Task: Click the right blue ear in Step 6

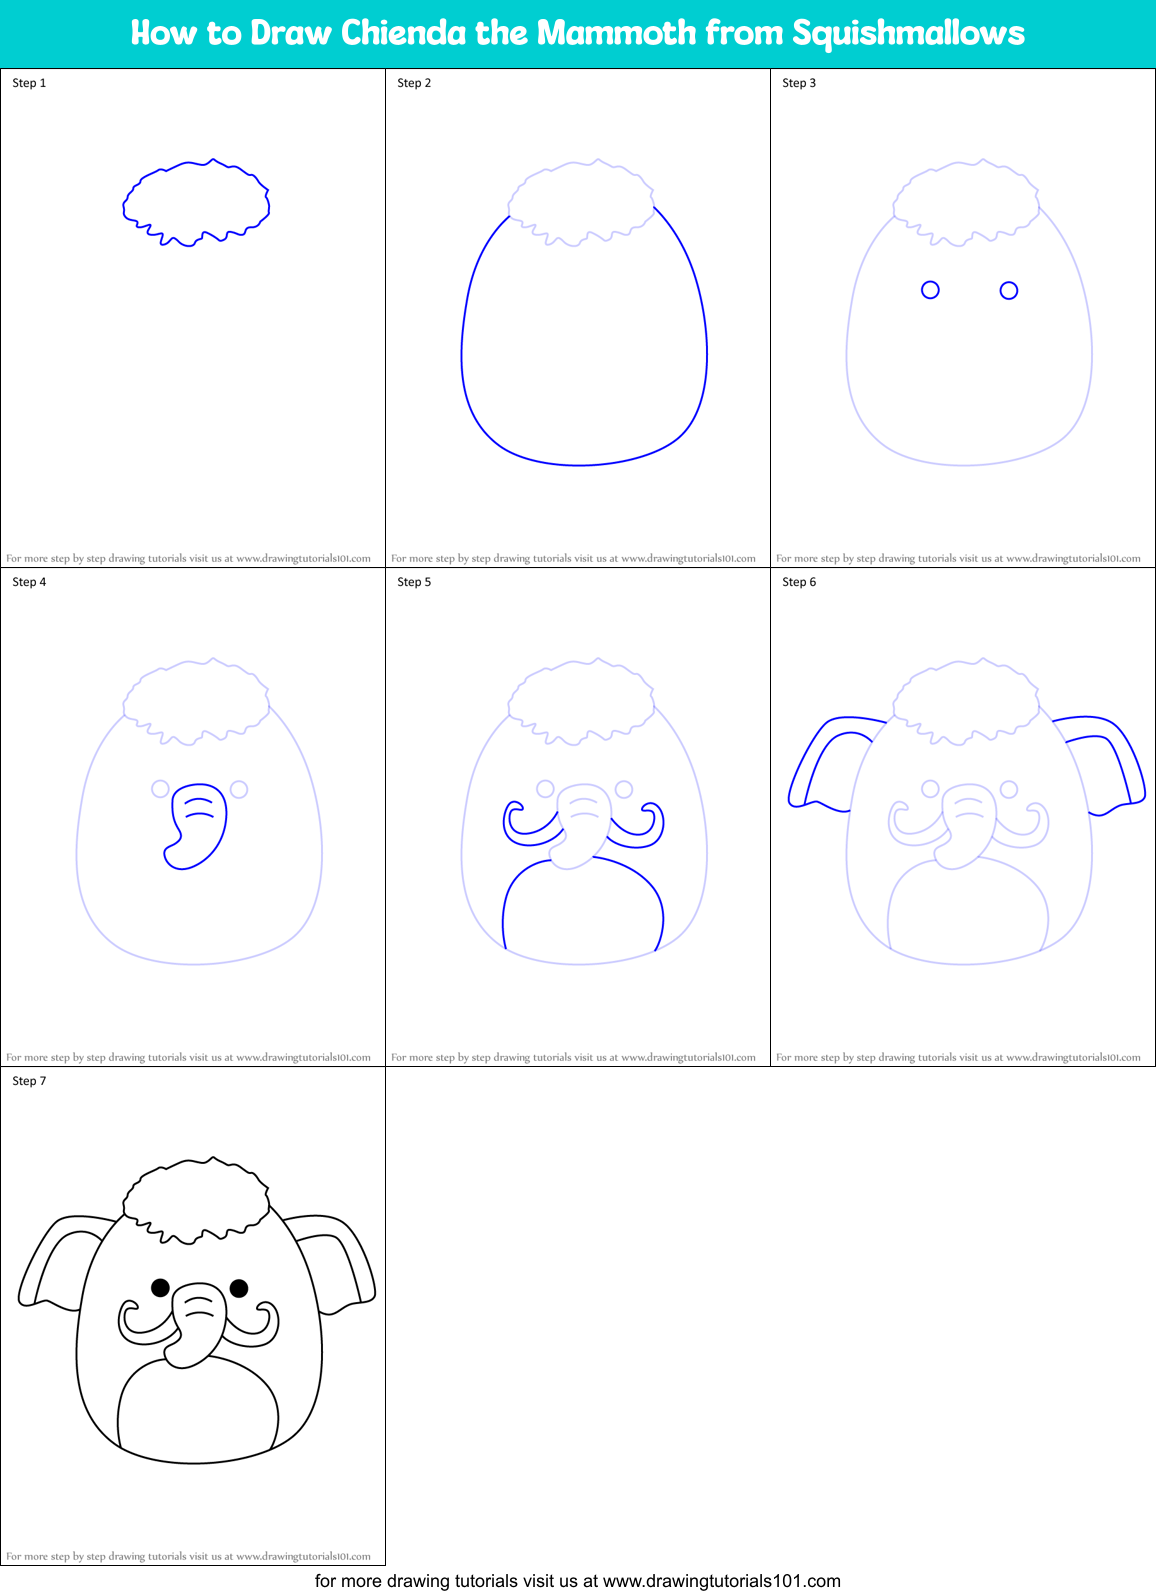Action: (x=1100, y=764)
